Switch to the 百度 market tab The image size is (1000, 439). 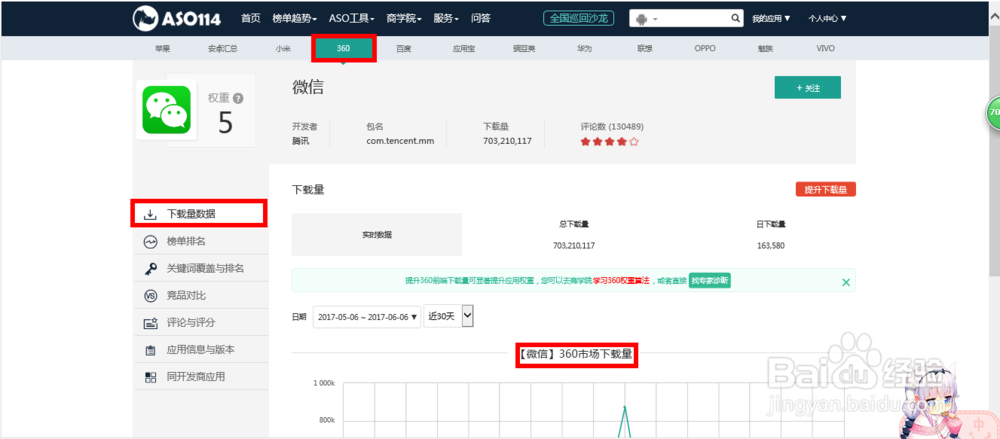tap(404, 48)
